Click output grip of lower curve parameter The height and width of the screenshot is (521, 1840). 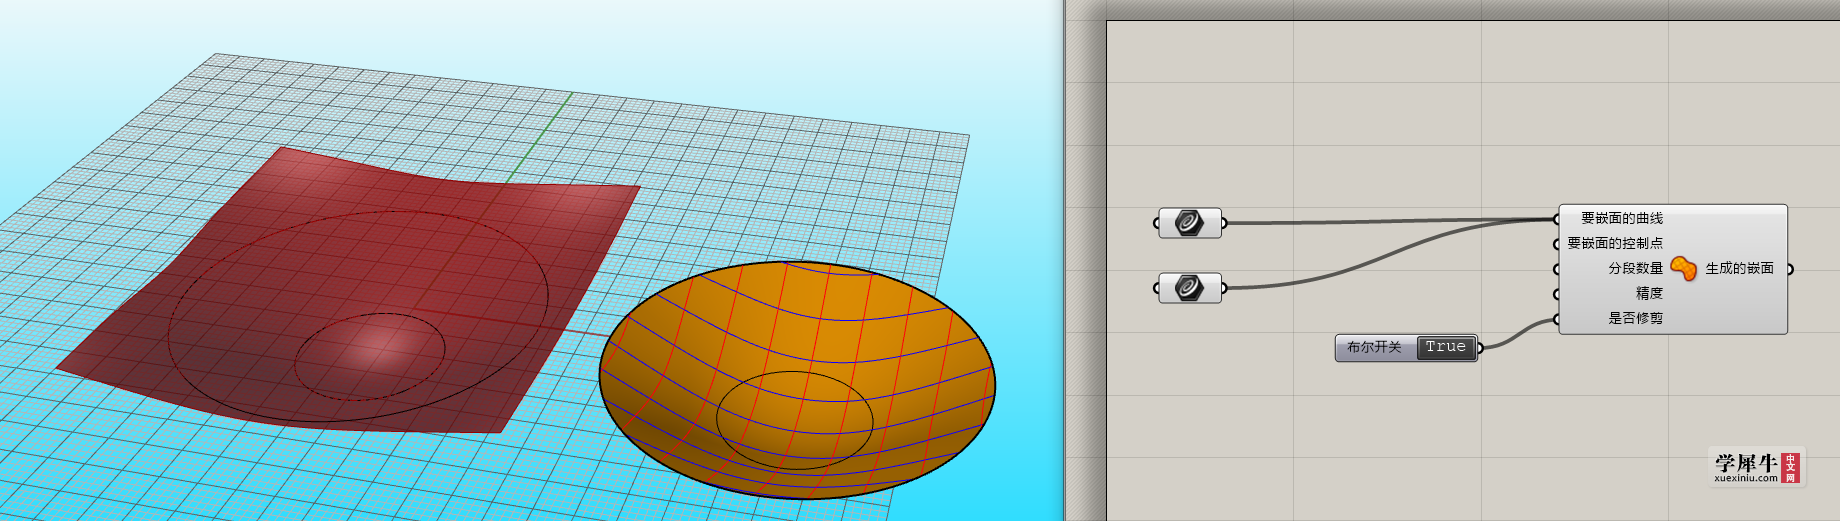(1225, 288)
